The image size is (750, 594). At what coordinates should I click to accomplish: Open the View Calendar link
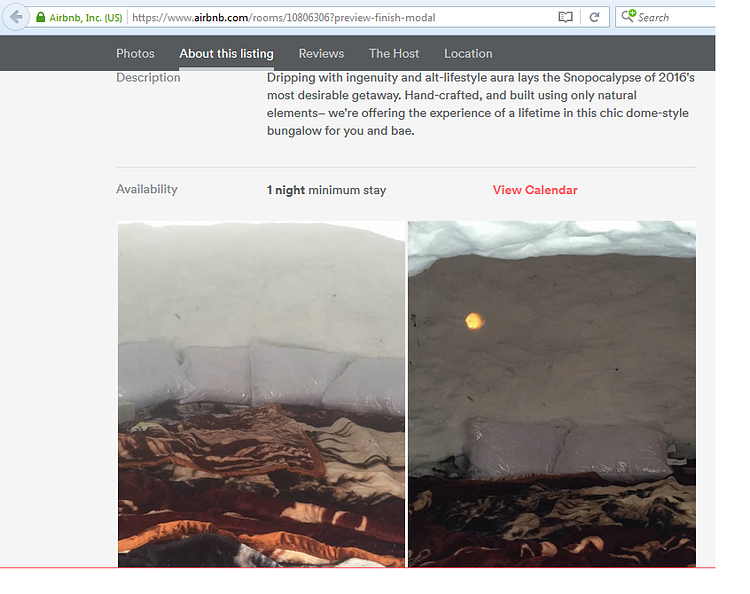[x=535, y=190]
